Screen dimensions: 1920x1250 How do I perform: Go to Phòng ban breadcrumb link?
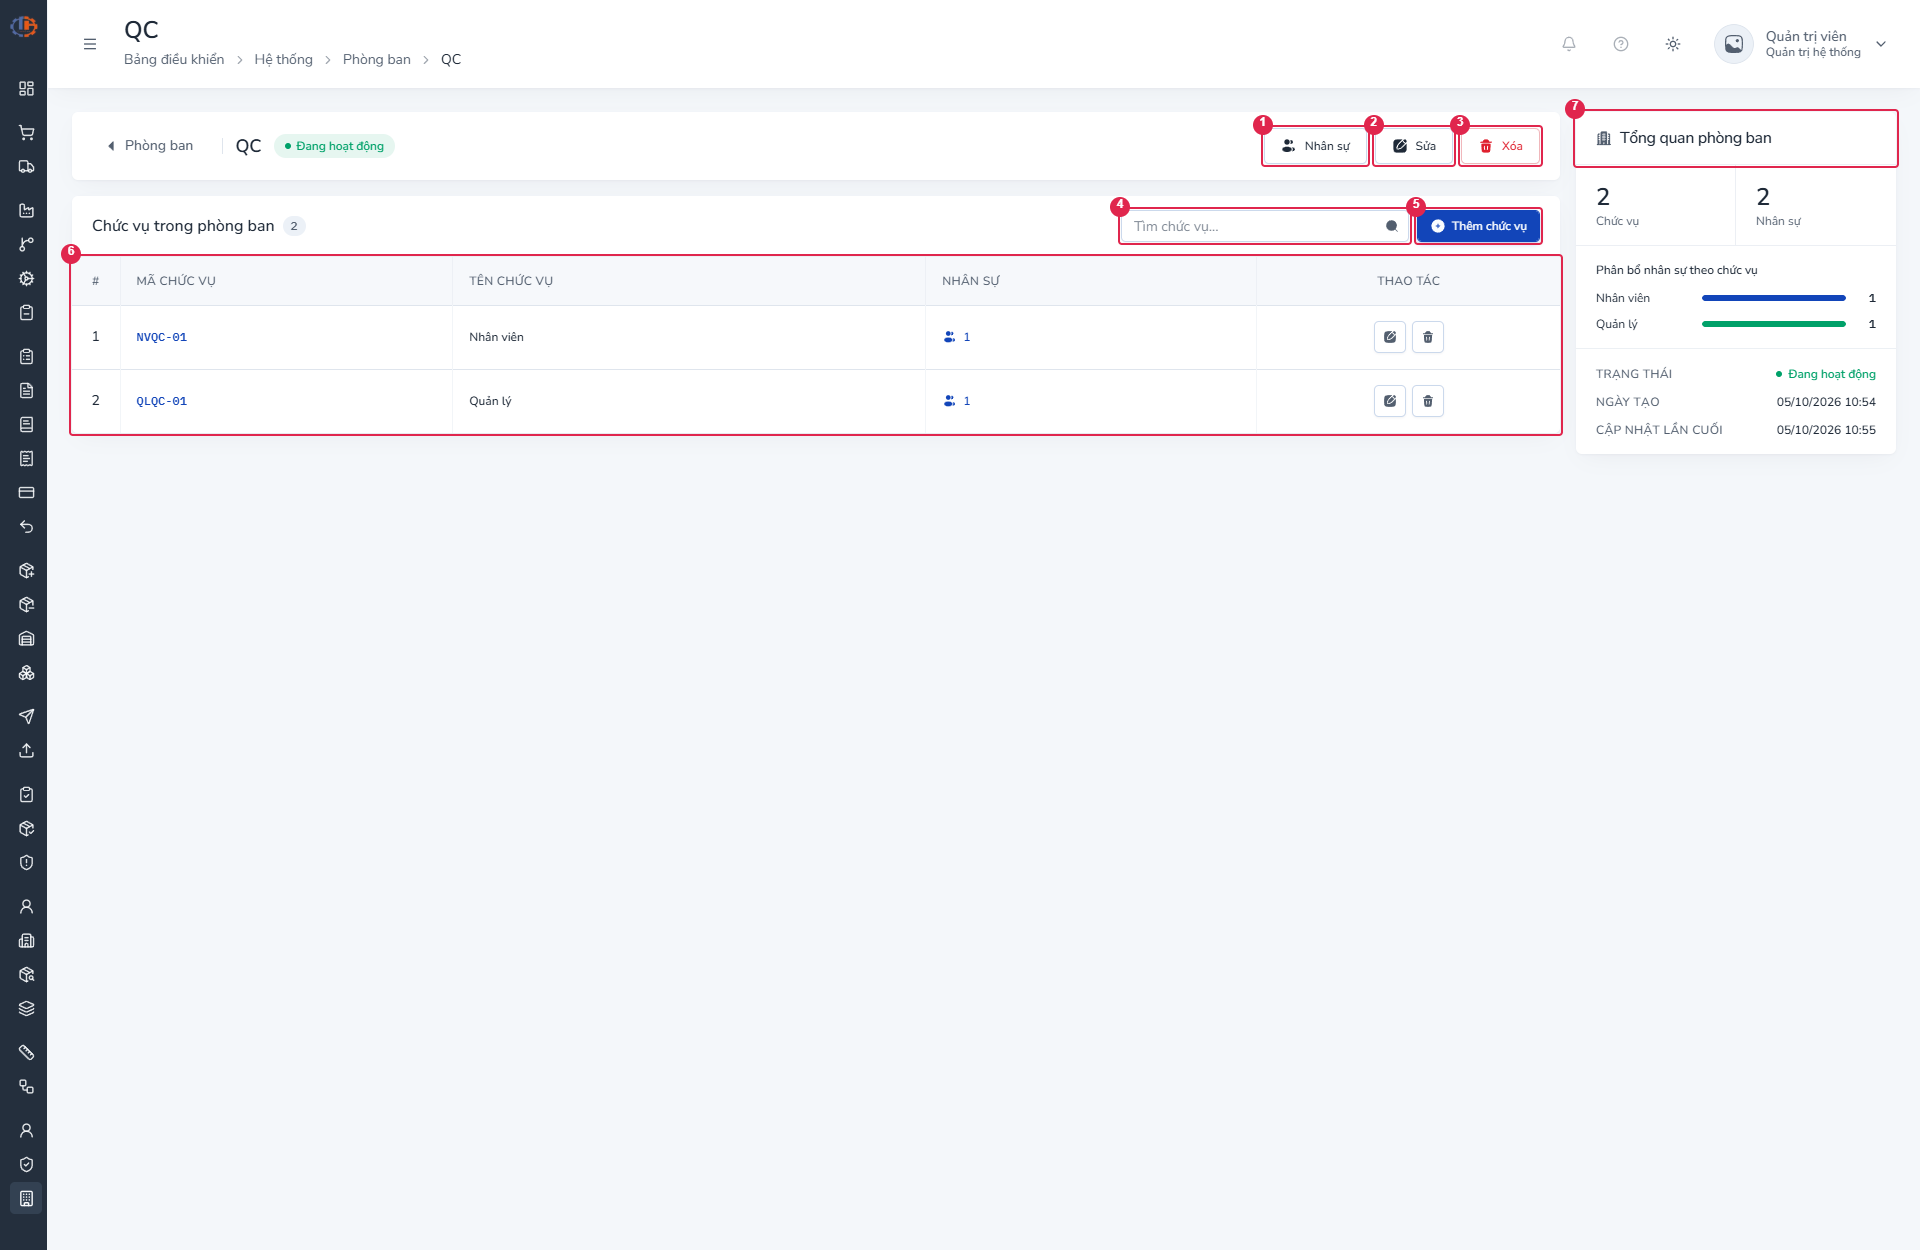[x=377, y=59]
